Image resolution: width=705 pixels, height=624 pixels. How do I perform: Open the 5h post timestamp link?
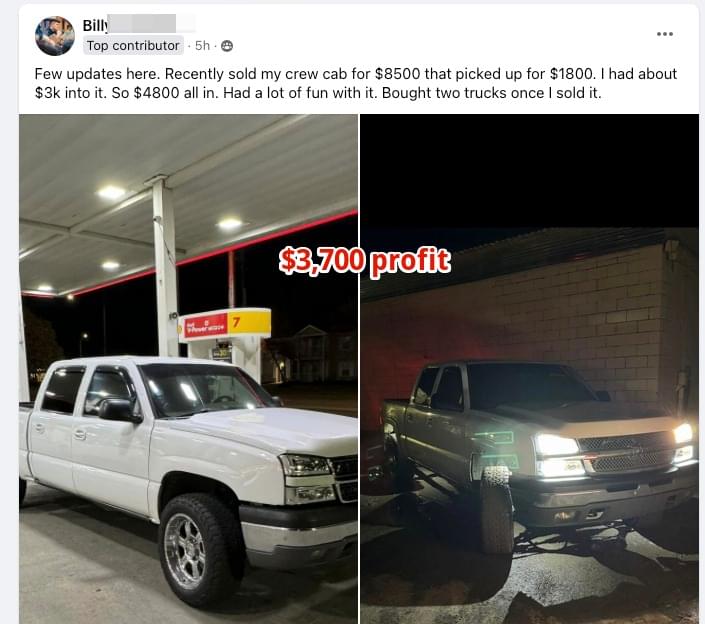click(202, 46)
